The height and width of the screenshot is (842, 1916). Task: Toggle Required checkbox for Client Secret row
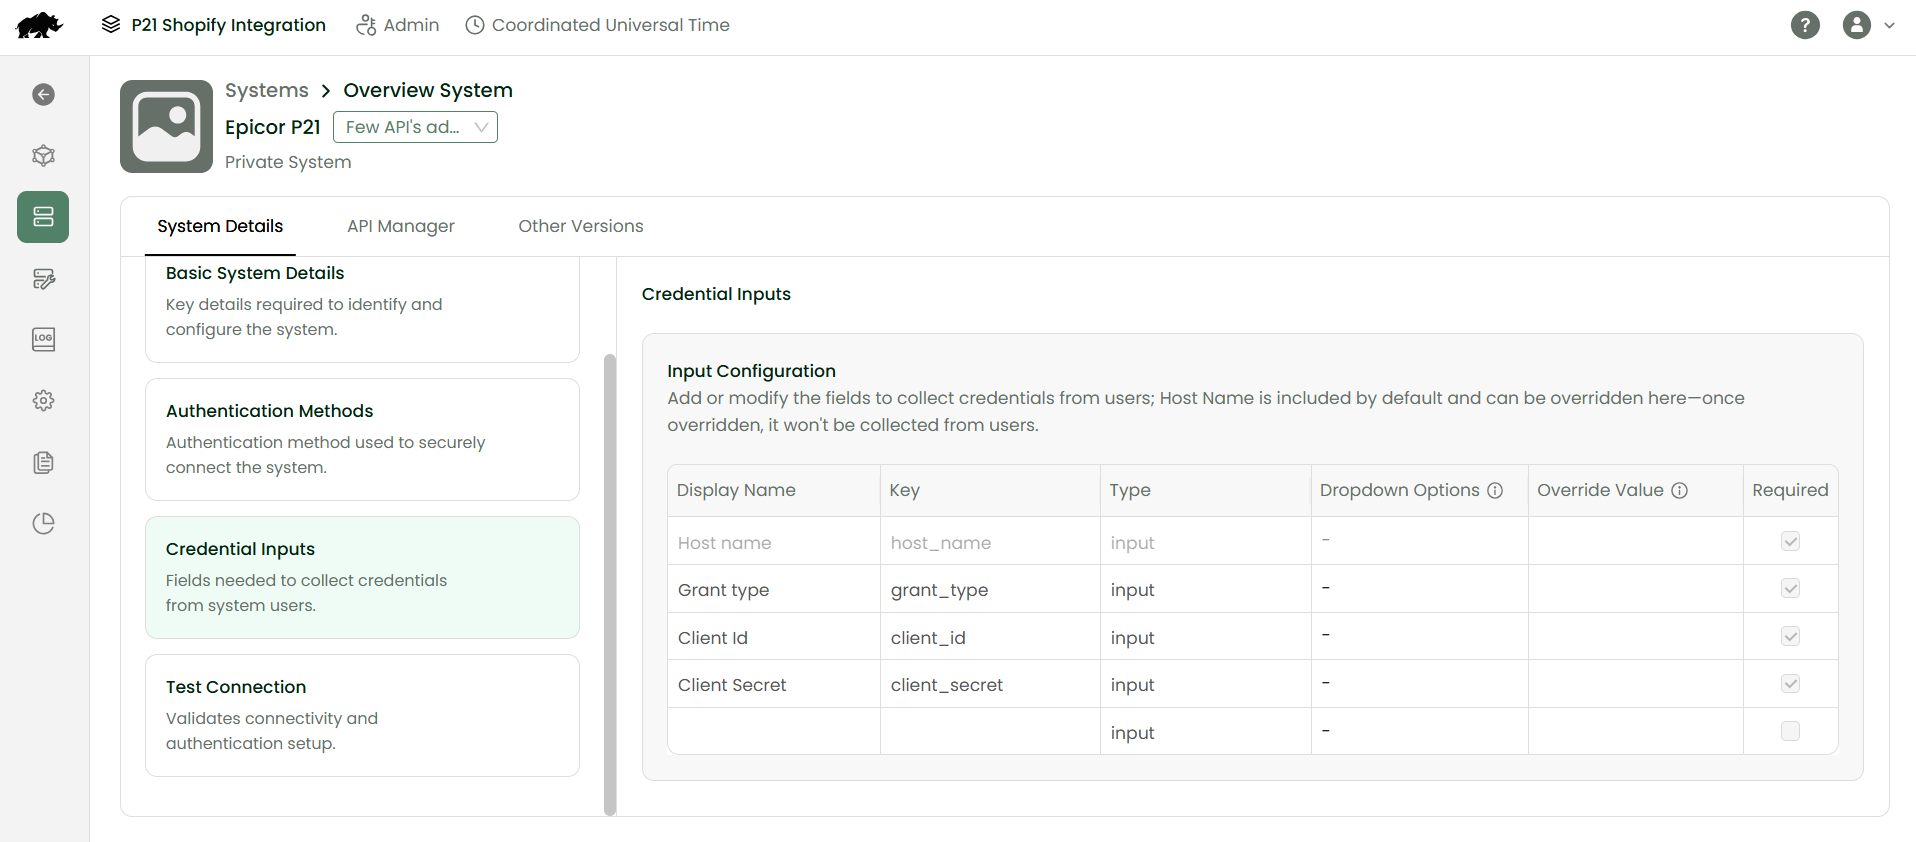(1790, 684)
